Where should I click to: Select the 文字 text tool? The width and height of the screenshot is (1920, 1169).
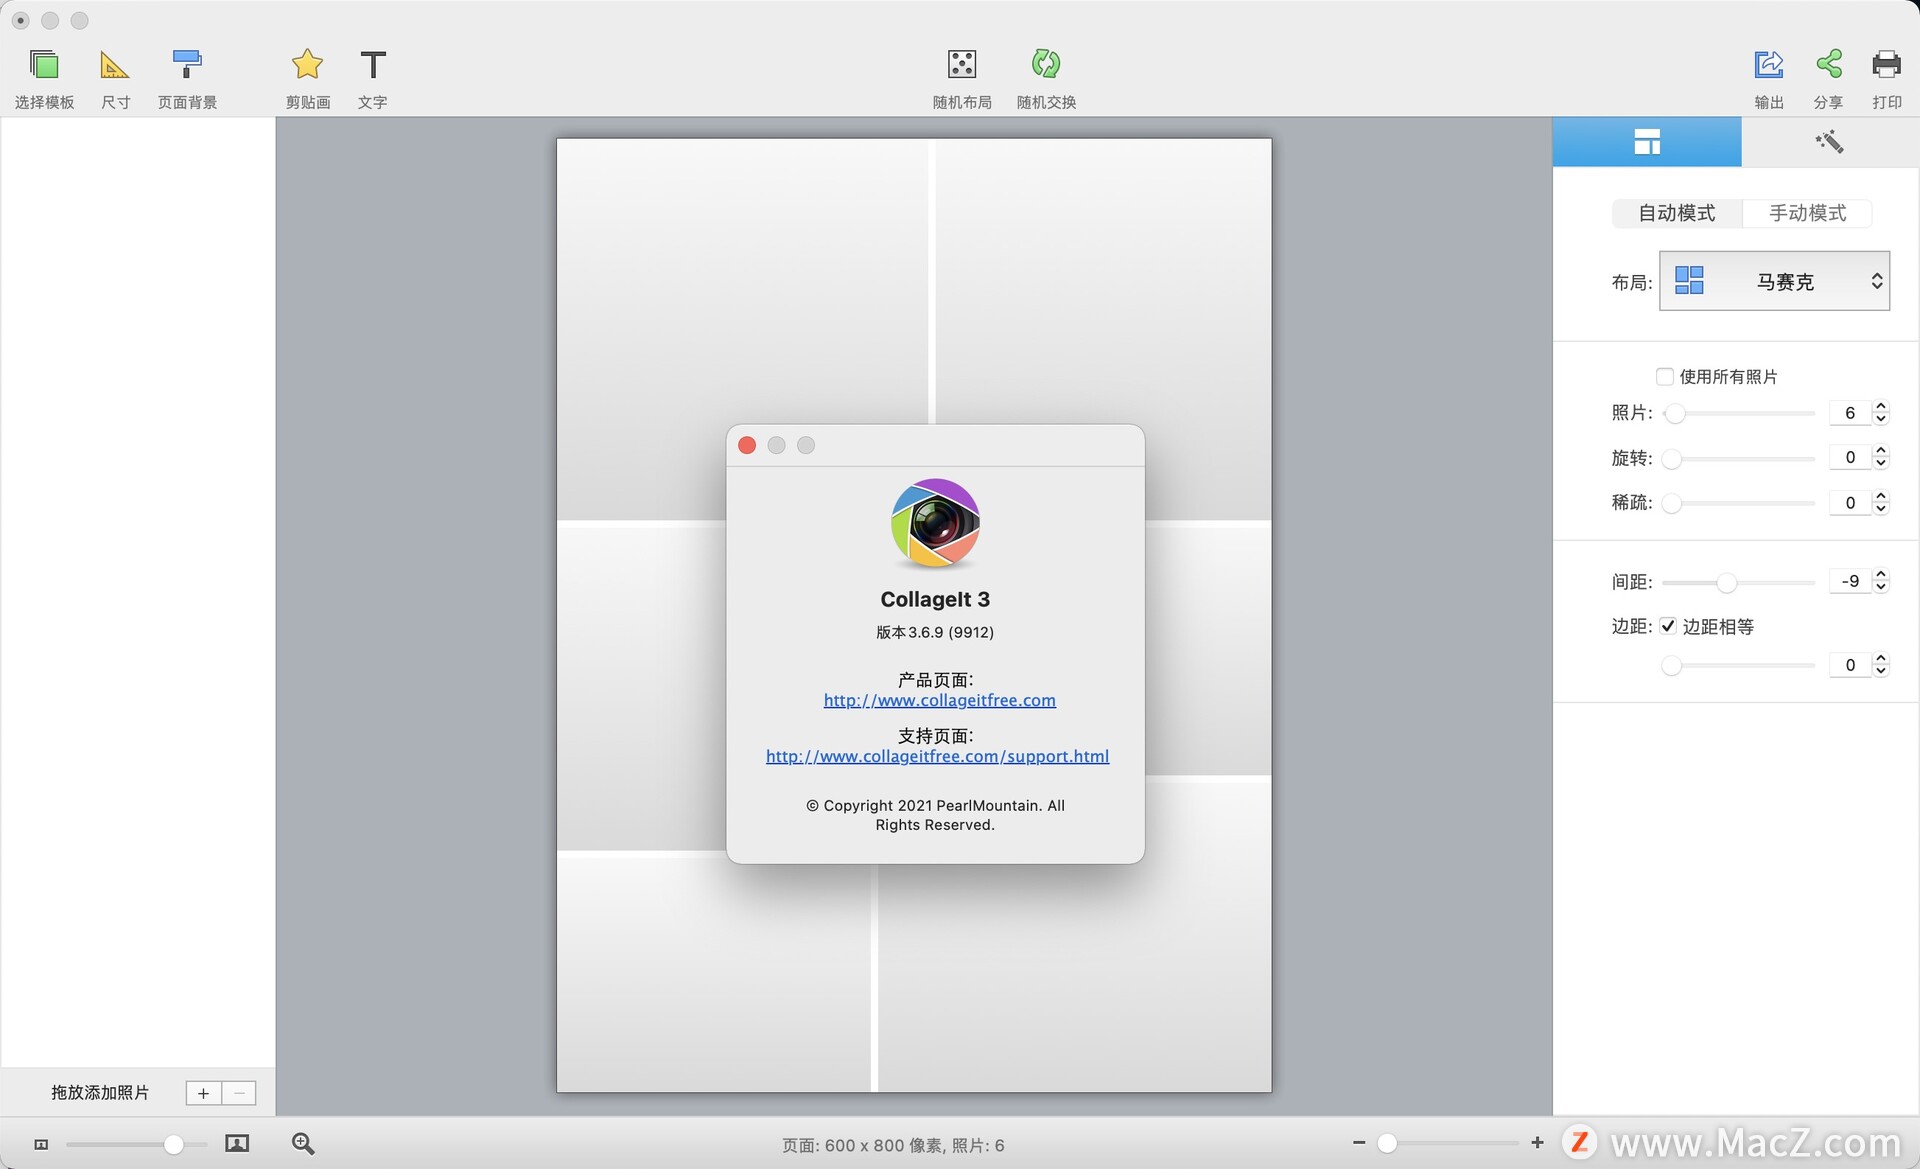[x=372, y=78]
